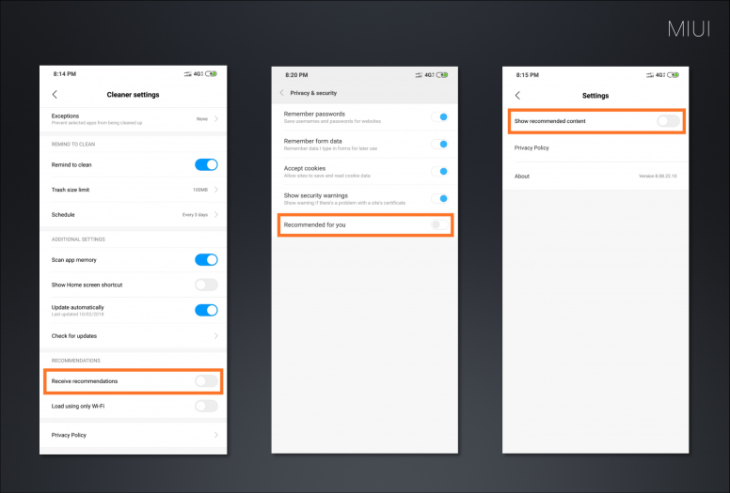Tap battery icon on Cleaner settings screen
Screen dimensions: 730x493
point(213,74)
